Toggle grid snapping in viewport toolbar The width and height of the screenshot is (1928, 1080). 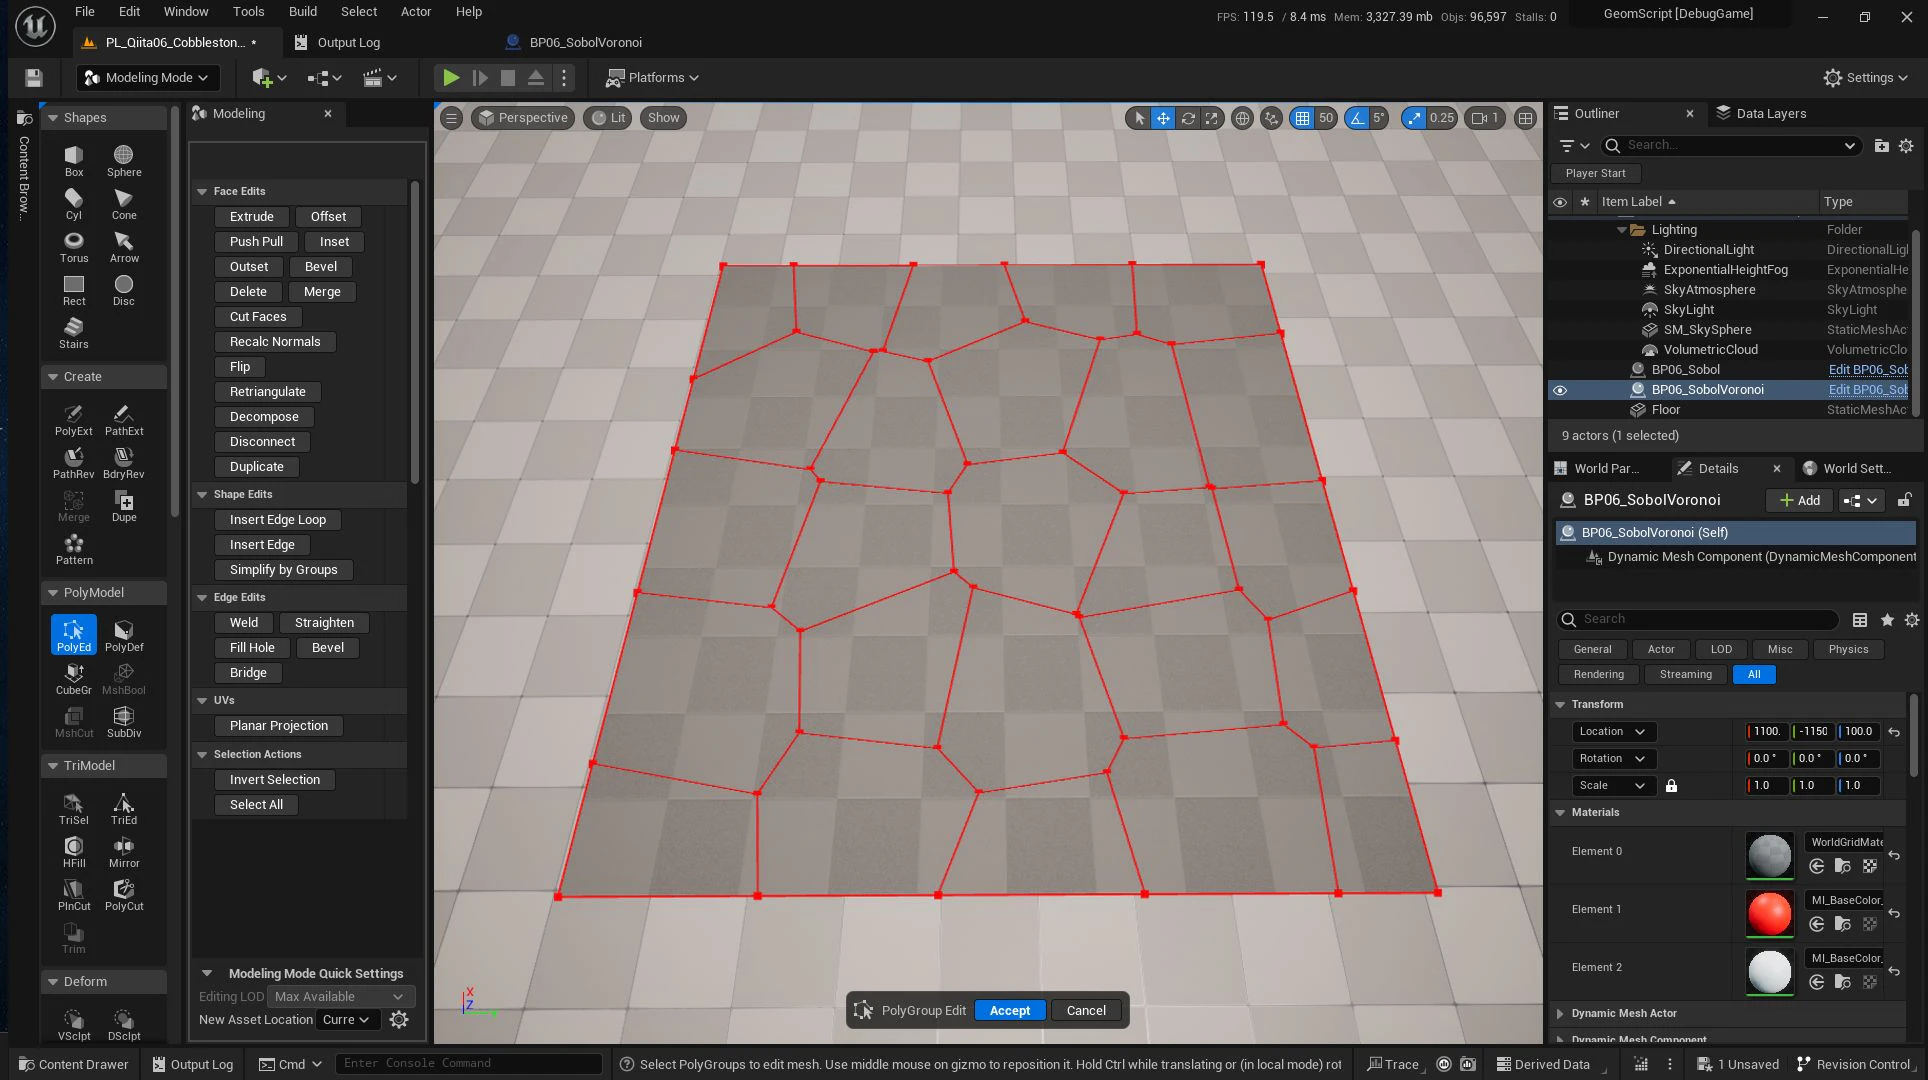(1302, 118)
